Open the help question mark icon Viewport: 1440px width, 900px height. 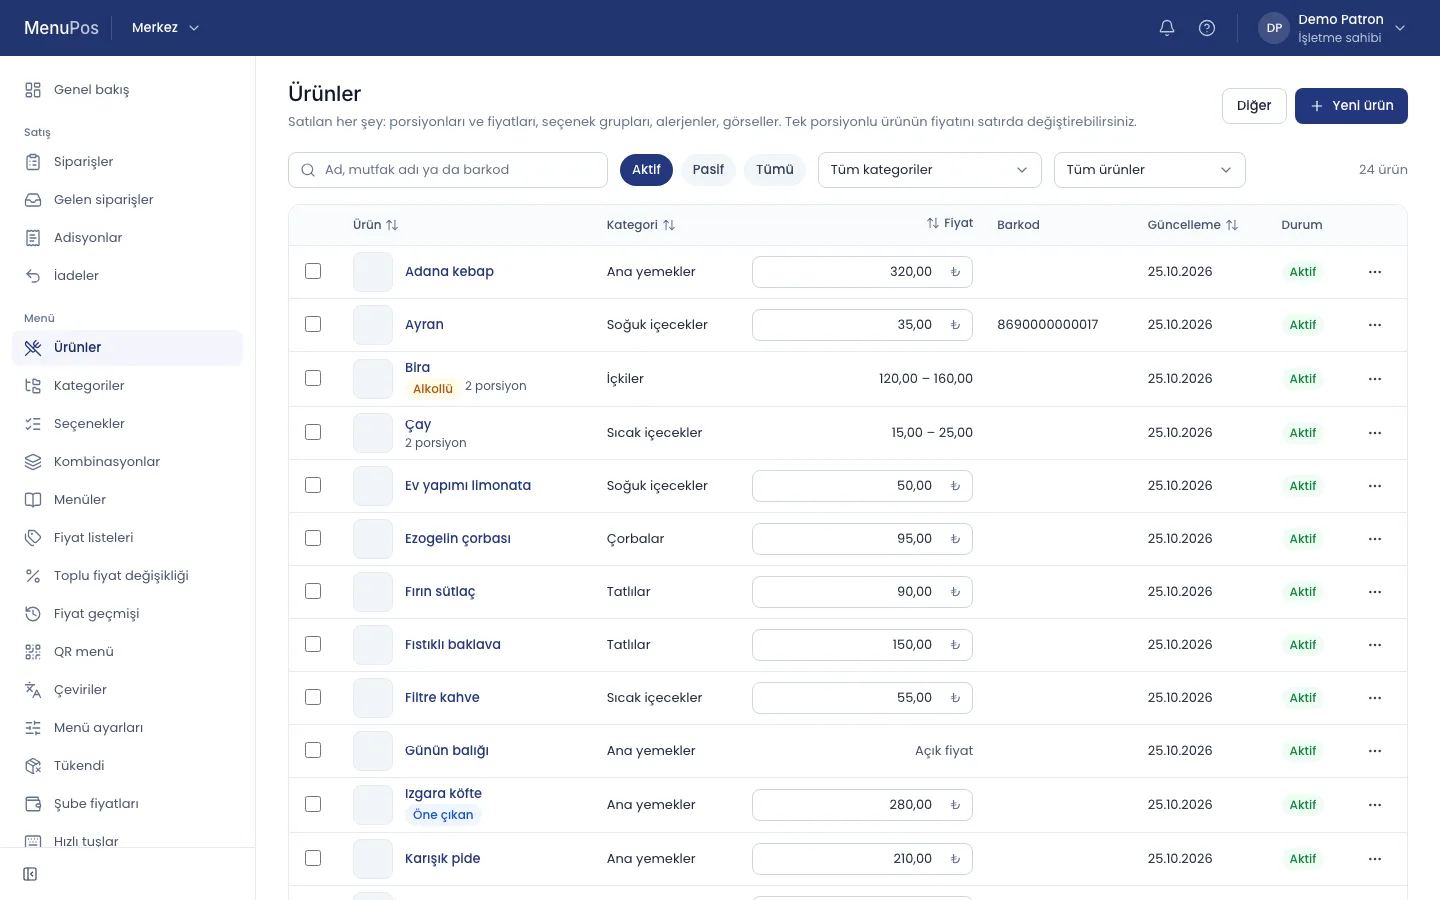pyautogui.click(x=1207, y=28)
